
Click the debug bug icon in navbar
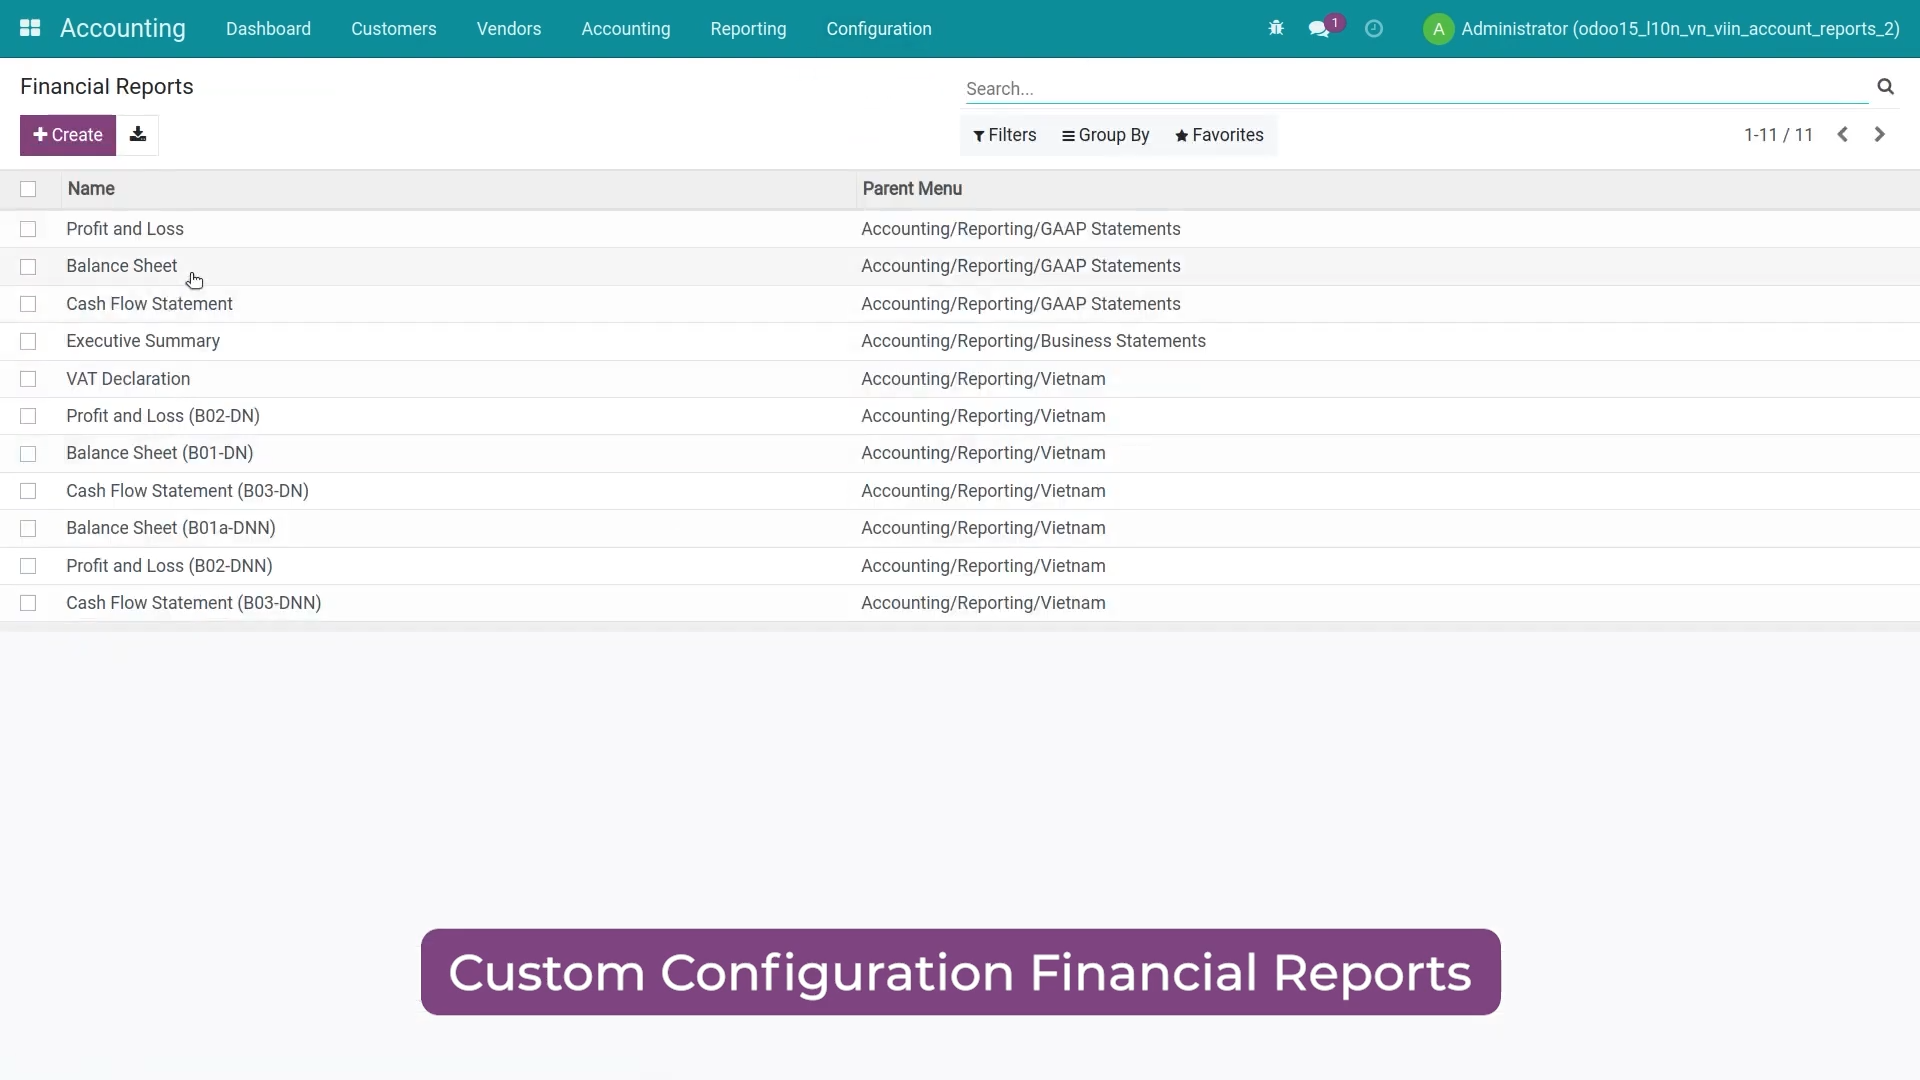point(1276,28)
